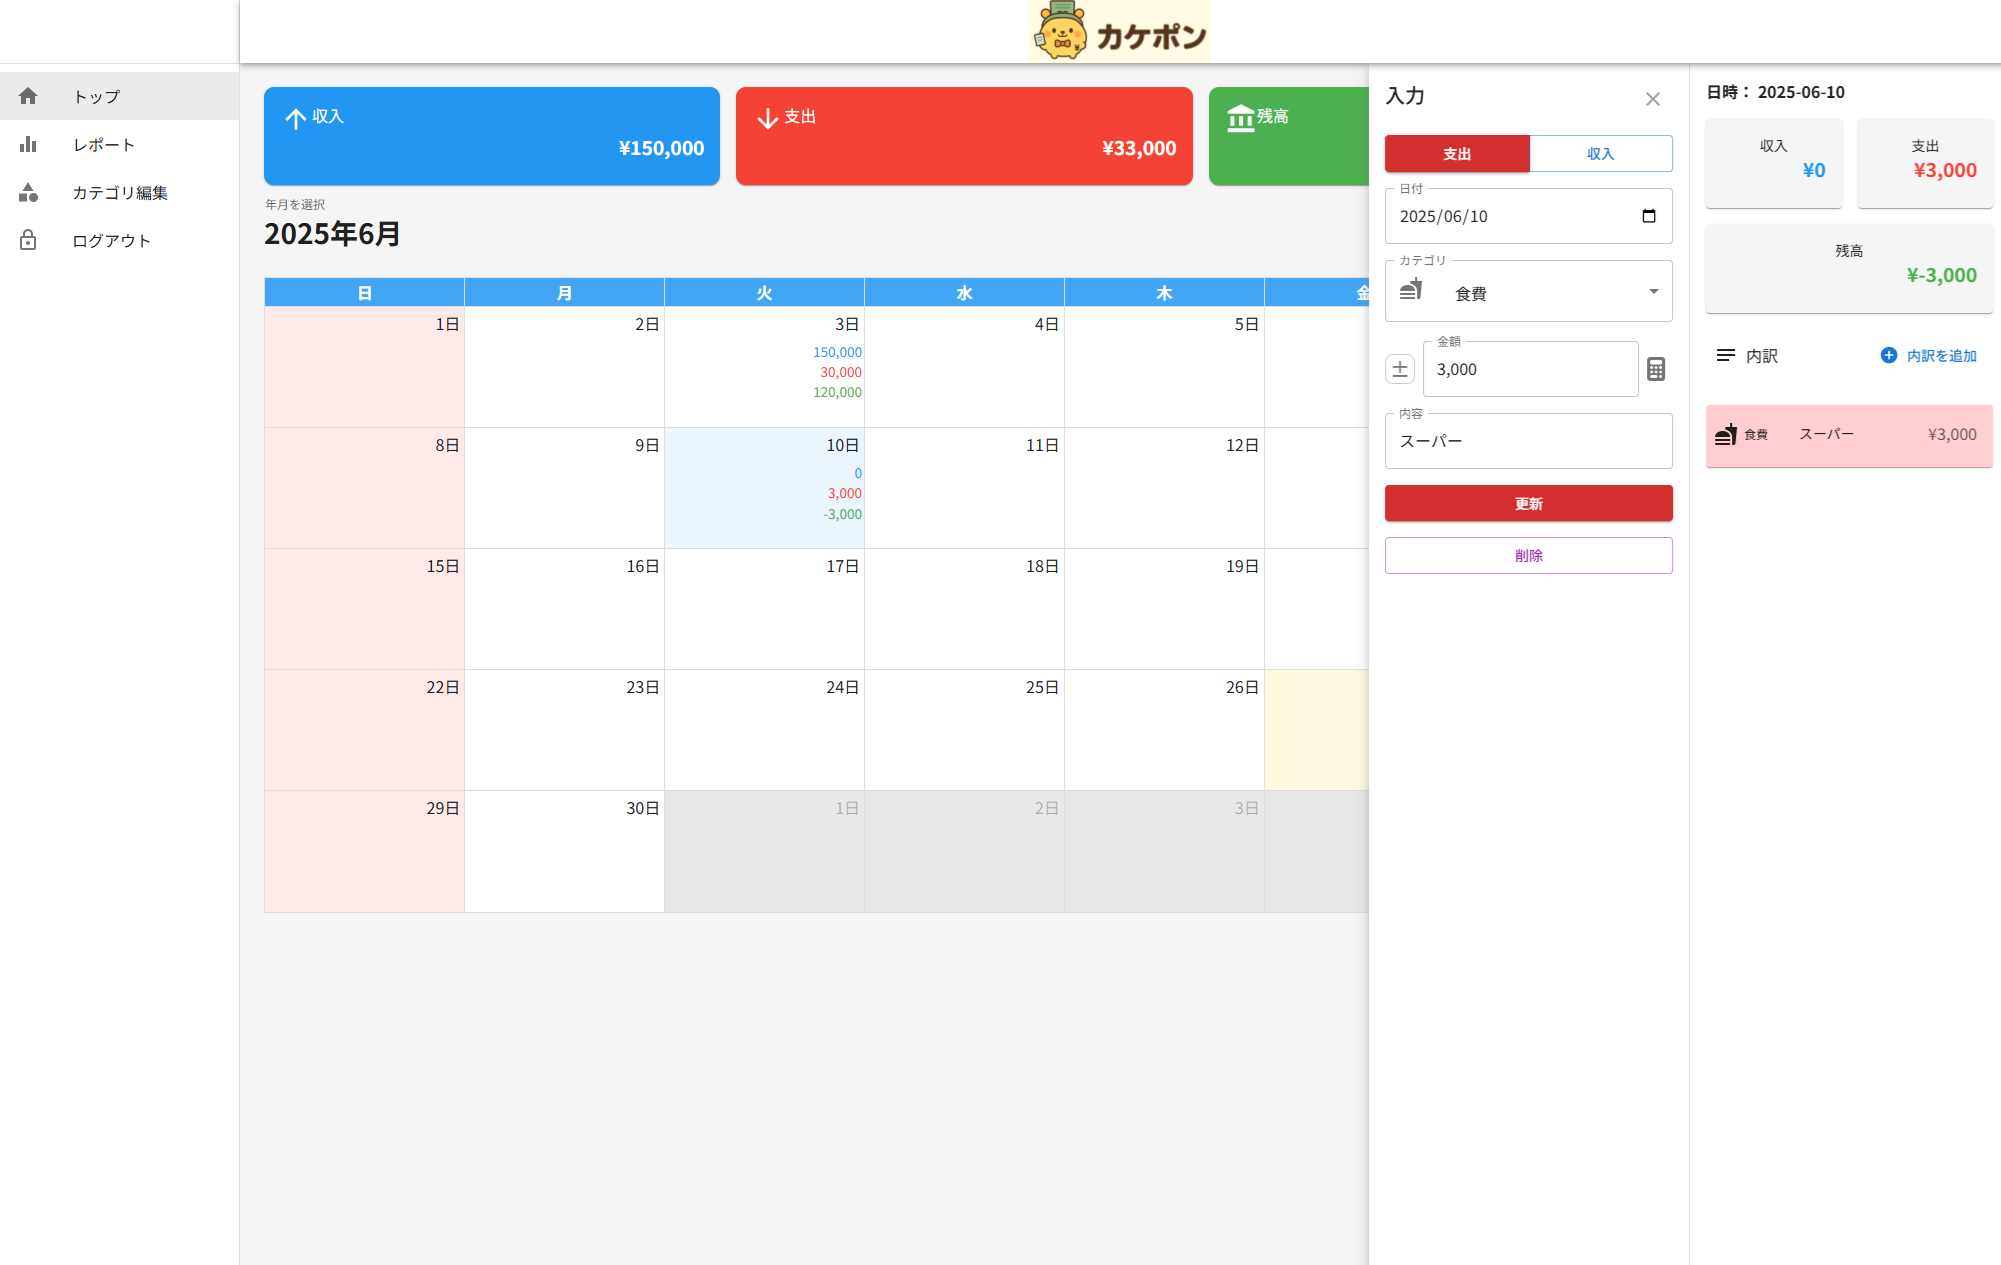
Task: Click the 内容 field showing スーパー
Action: tap(1528, 441)
